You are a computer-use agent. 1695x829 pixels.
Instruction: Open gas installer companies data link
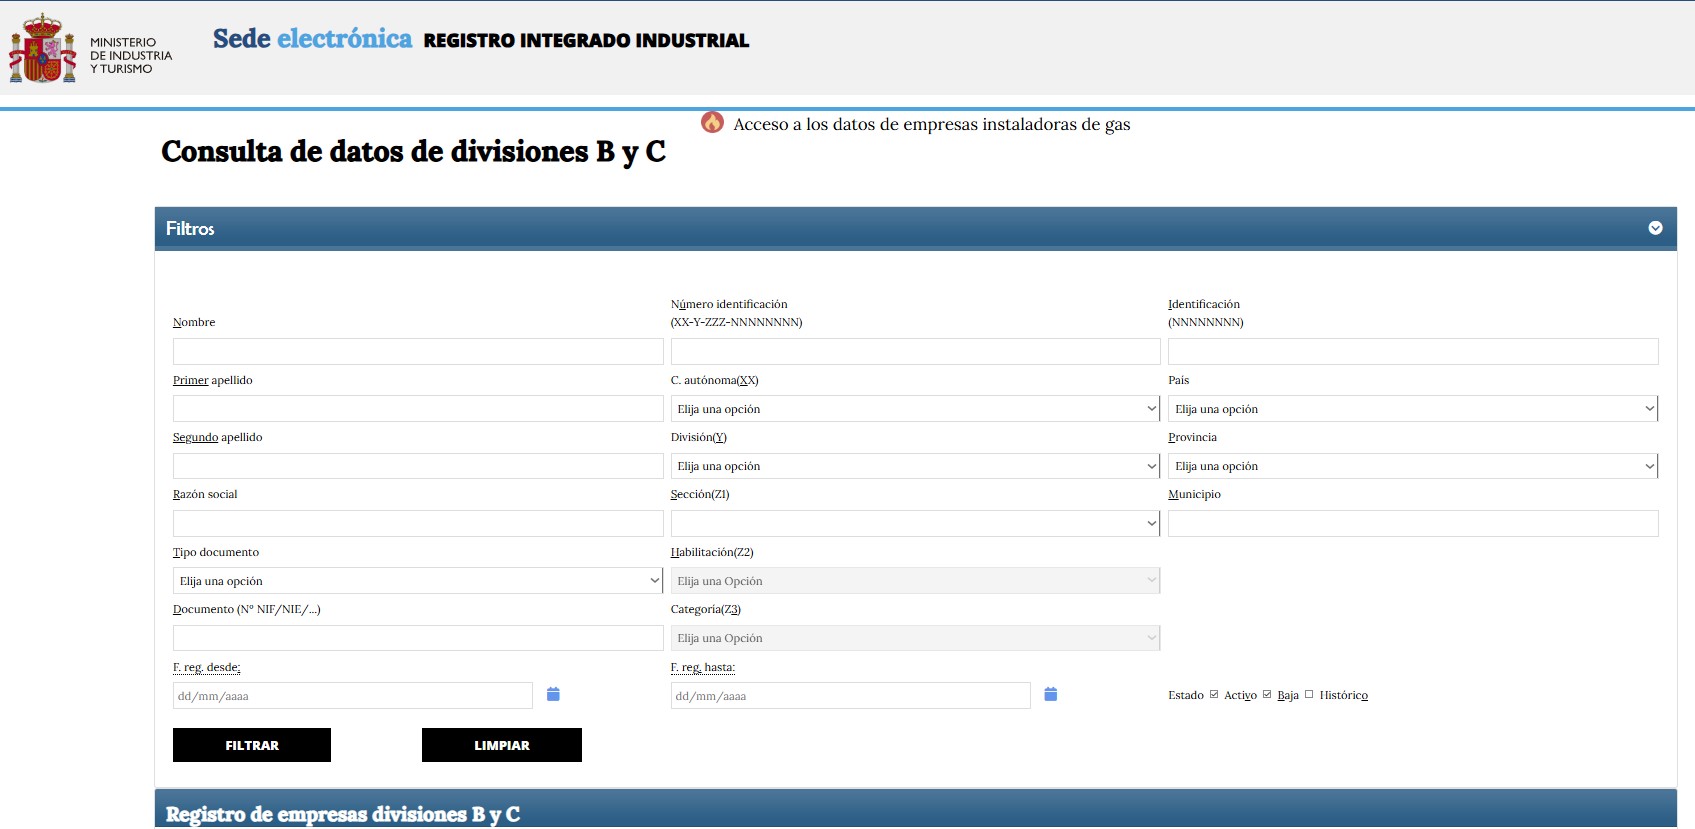931,124
